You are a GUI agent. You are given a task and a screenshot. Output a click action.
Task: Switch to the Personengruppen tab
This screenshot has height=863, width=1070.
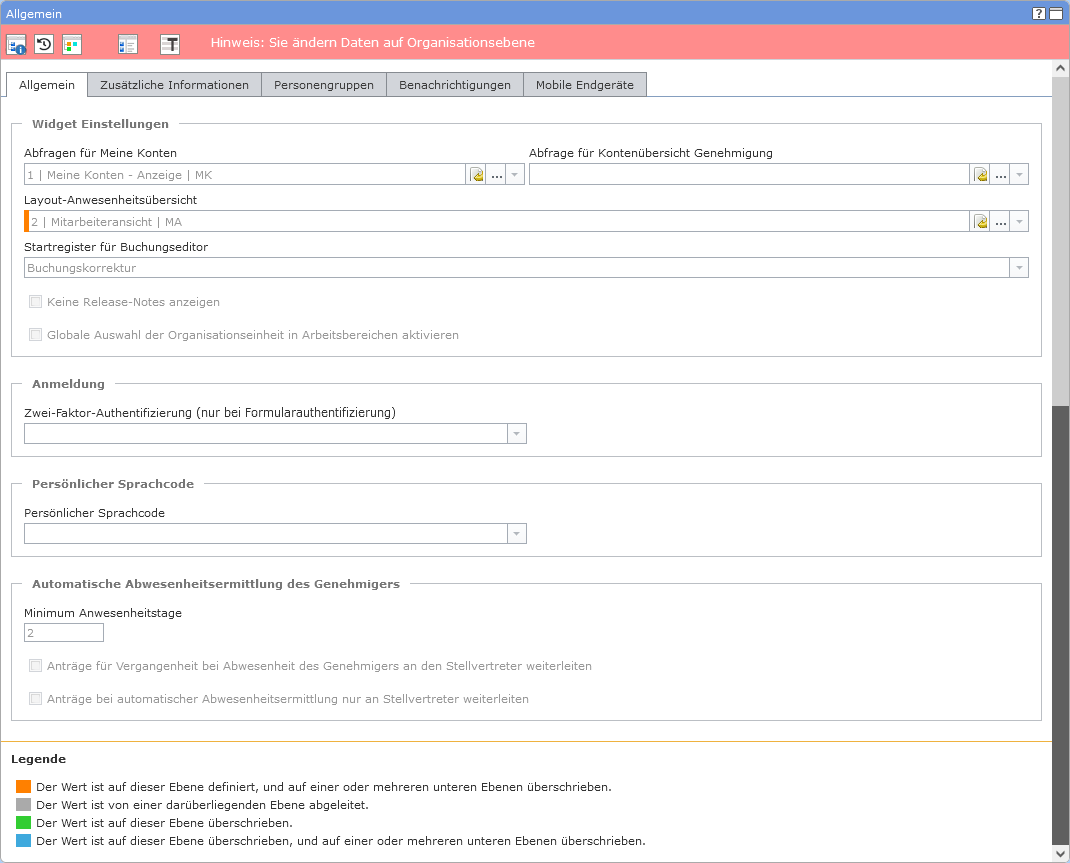[x=324, y=85]
